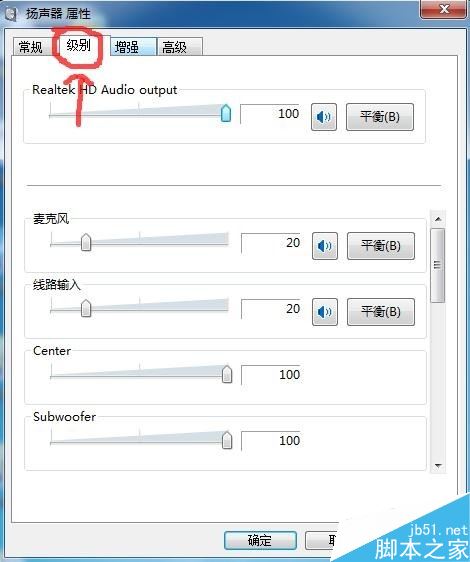Screen dimensions: 470x562
Task: Open 平衡(B) for Realtek HD Audio output
Action: coord(380,117)
